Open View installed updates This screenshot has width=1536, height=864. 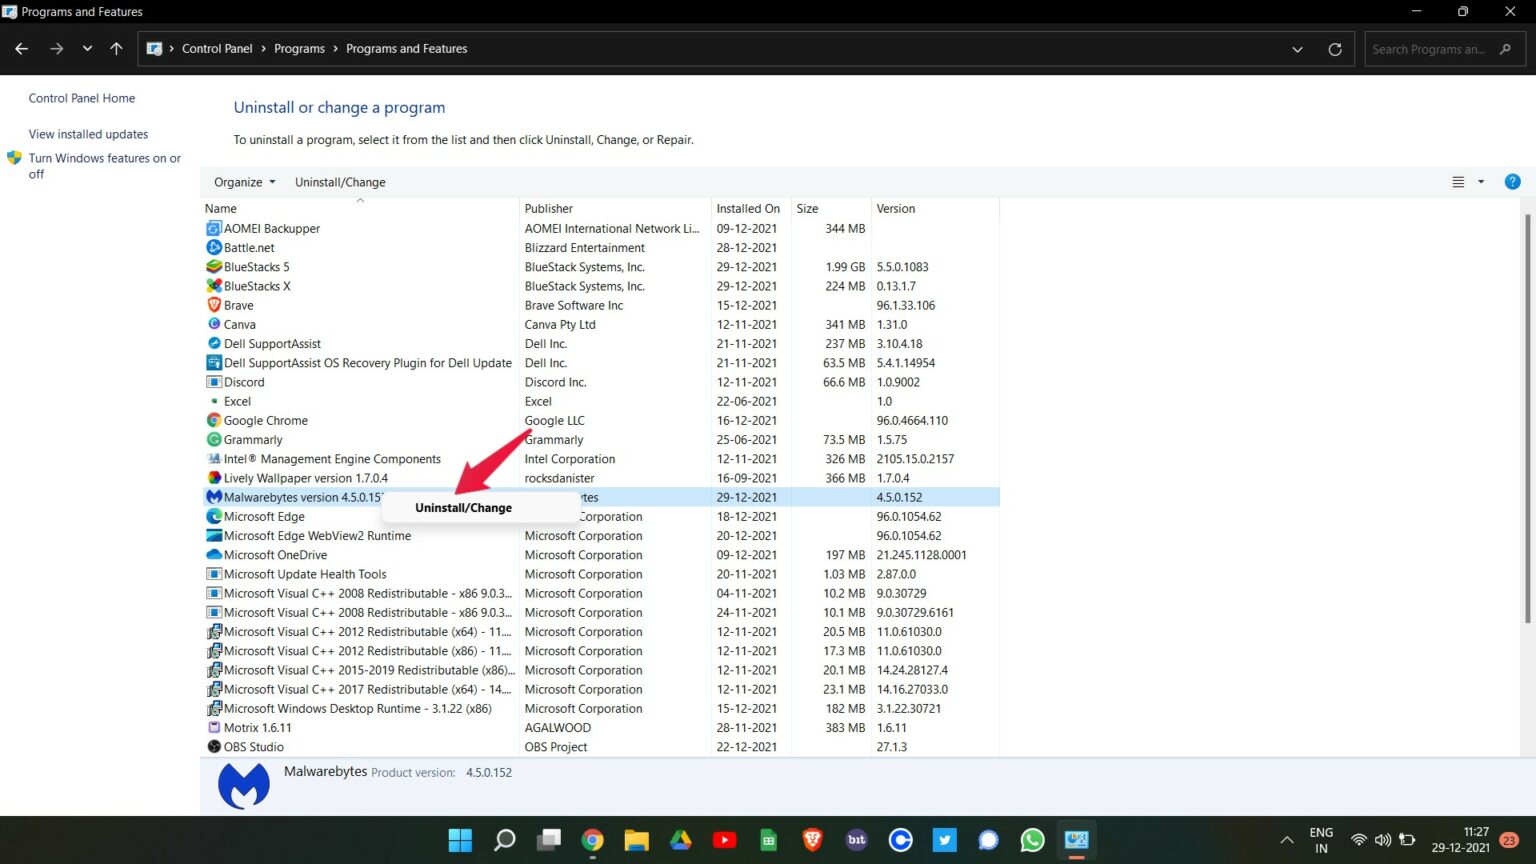pos(88,133)
